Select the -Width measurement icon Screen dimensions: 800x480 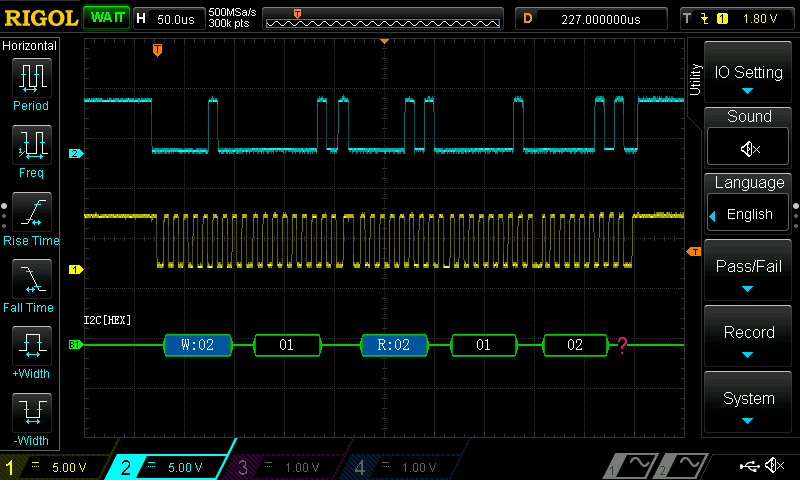pyautogui.click(x=32, y=412)
